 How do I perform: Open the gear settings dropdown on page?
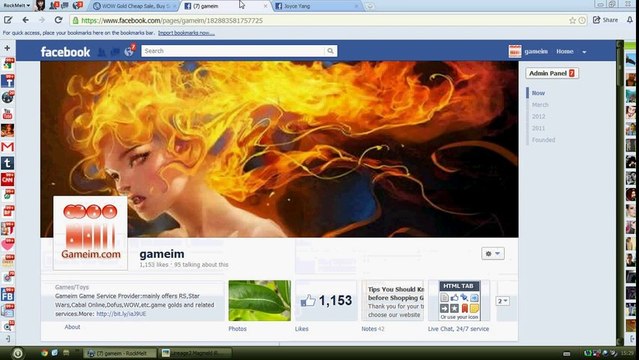[x=493, y=254]
